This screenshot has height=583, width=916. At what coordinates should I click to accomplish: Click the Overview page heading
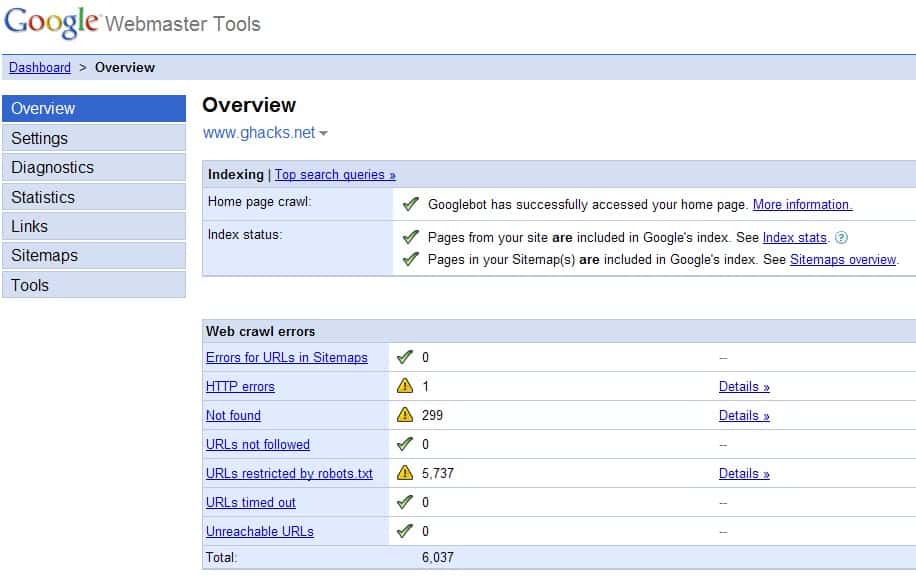(249, 105)
